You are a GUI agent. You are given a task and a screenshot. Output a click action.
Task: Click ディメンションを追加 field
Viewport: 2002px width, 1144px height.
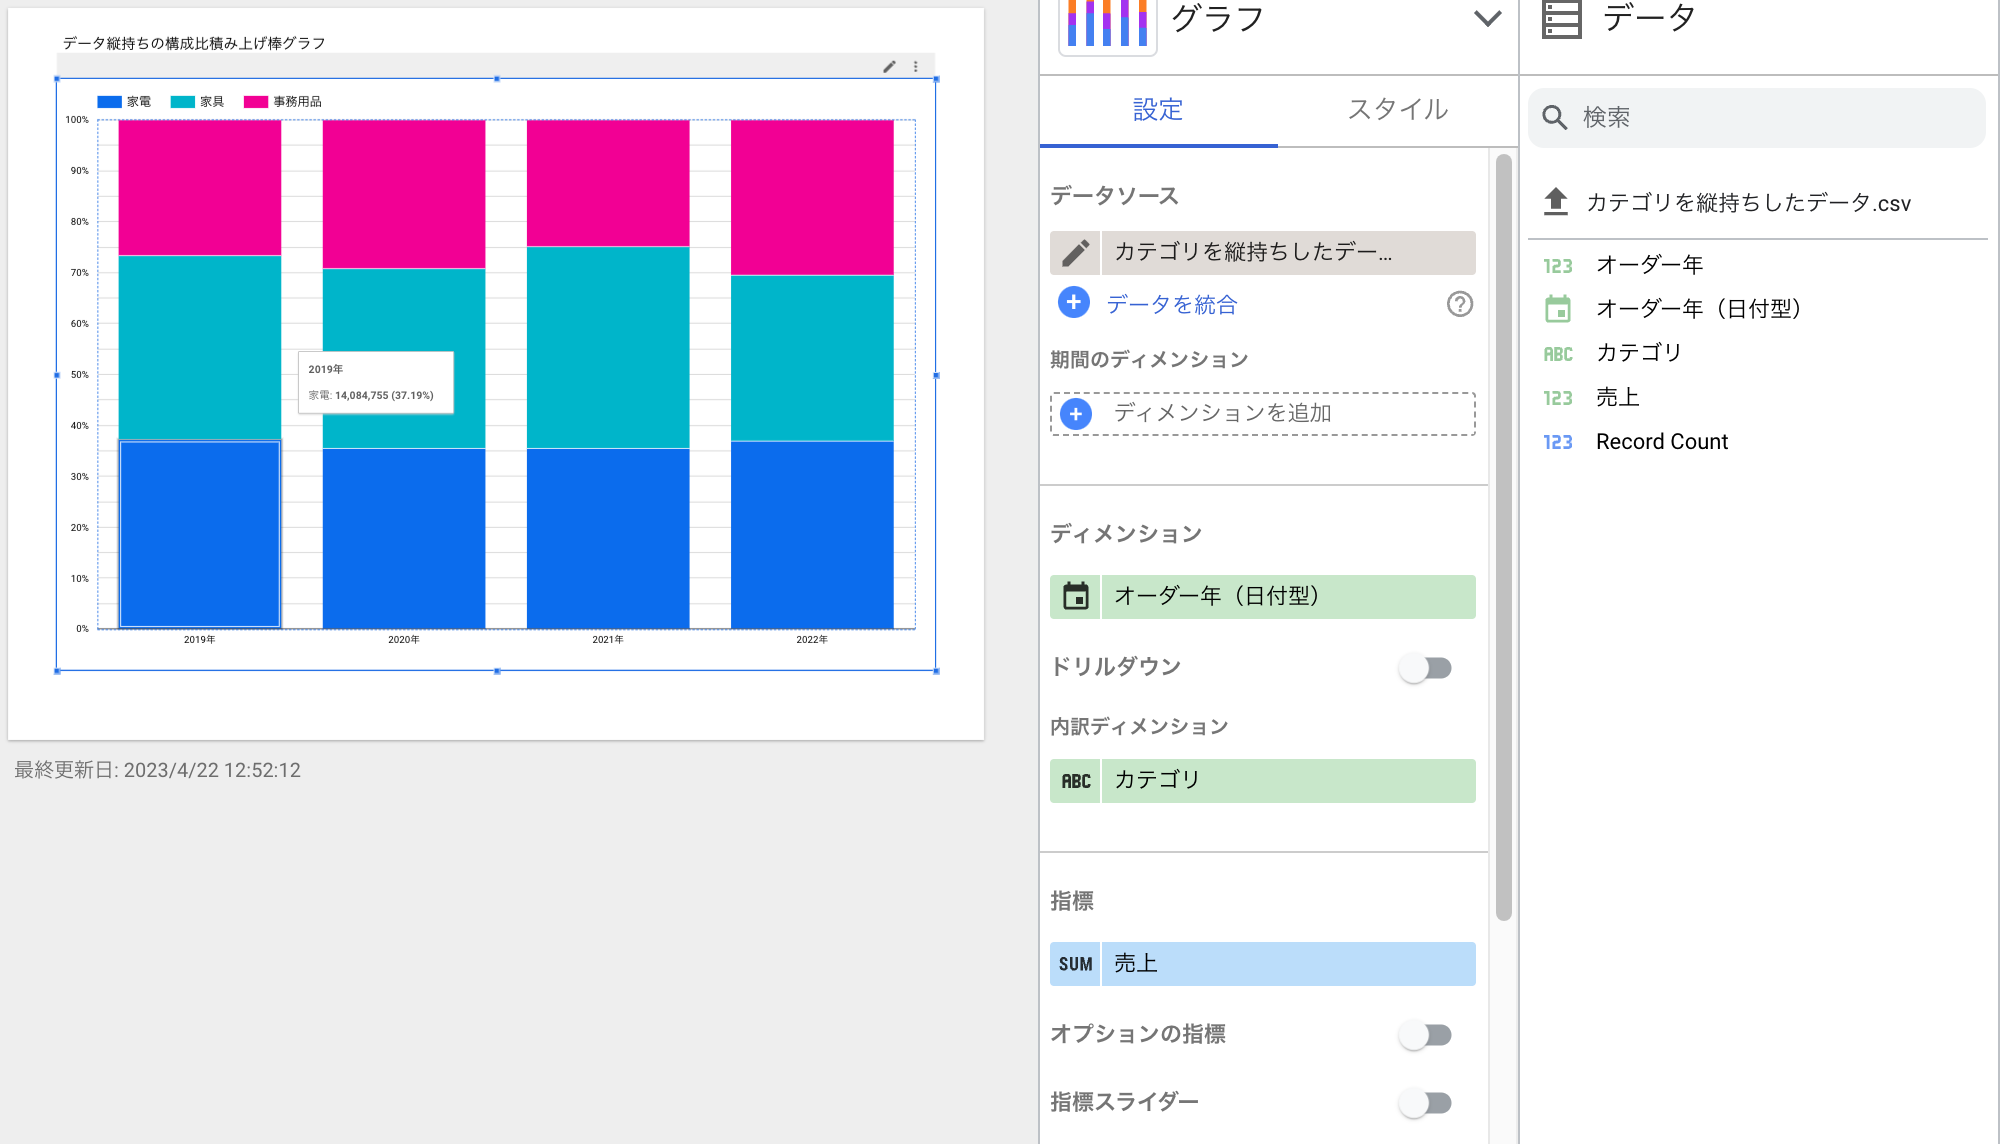click(x=1262, y=414)
